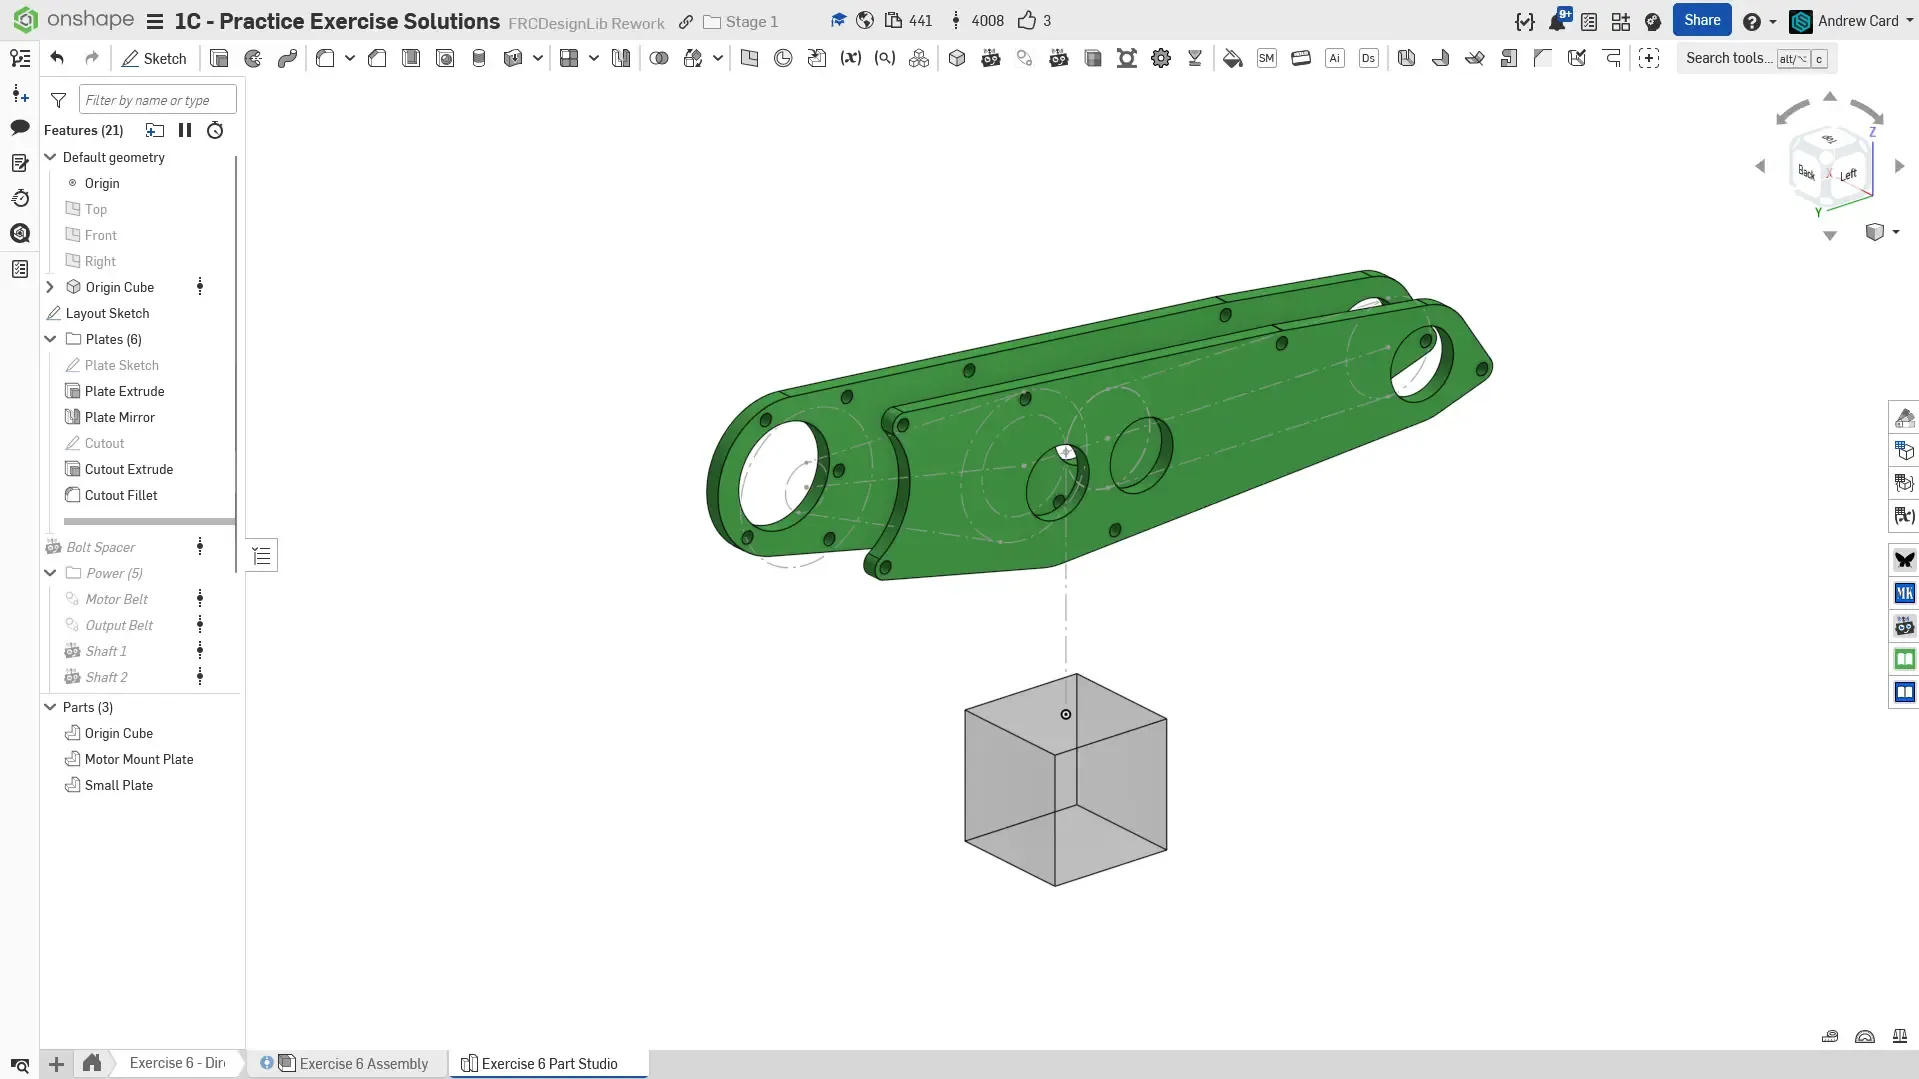
Task: Open the notifications bell
Action: [x=1557, y=21]
